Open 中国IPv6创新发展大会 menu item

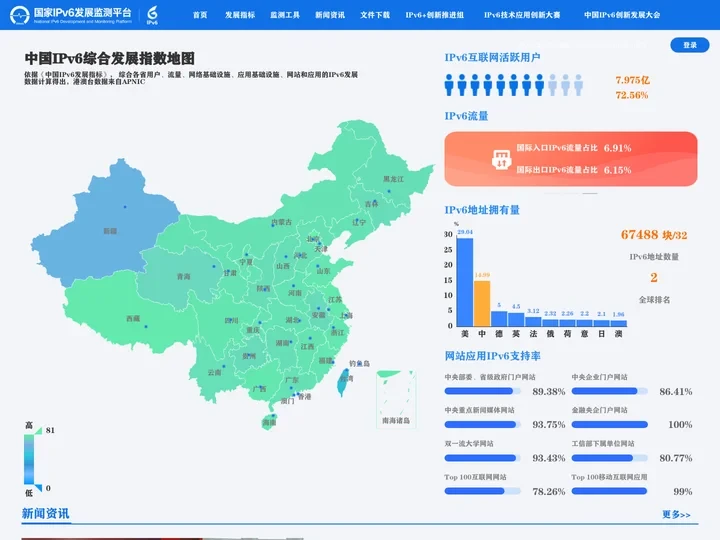pyautogui.click(x=622, y=15)
